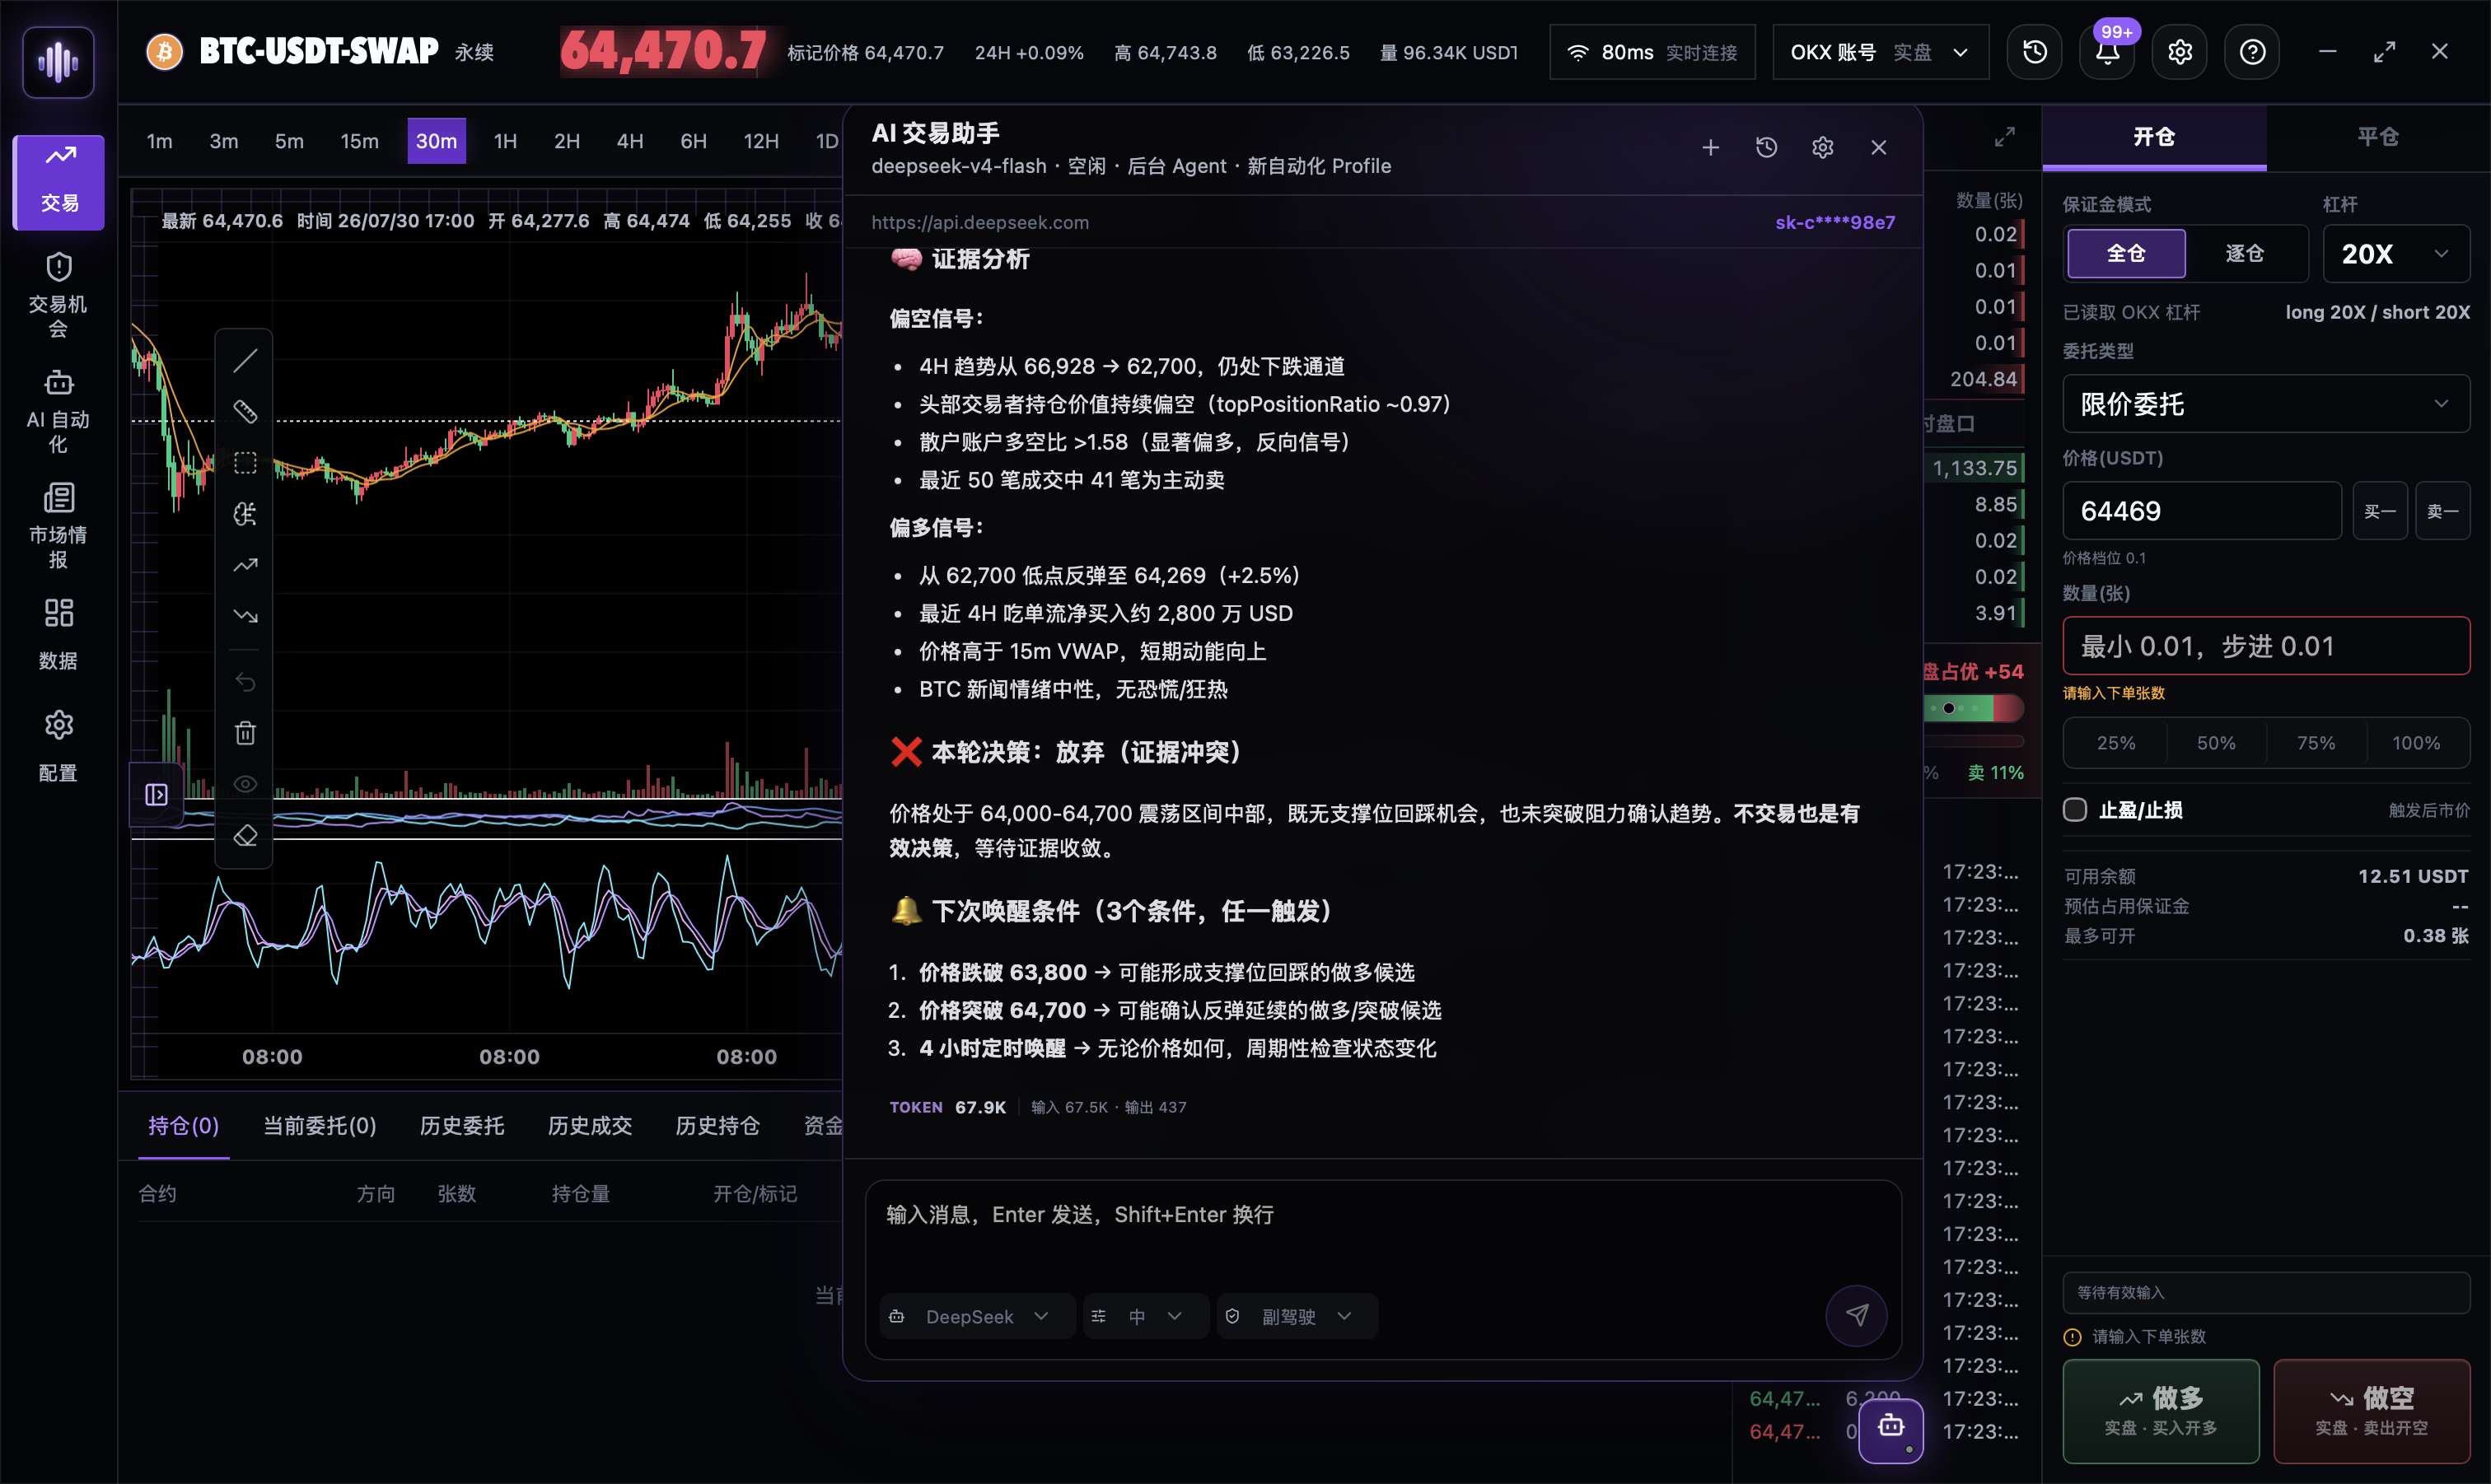Start a new AI chat with plus icon
The width and height of the screenshot is (2491, 1484).
(x=1711, y=148)
